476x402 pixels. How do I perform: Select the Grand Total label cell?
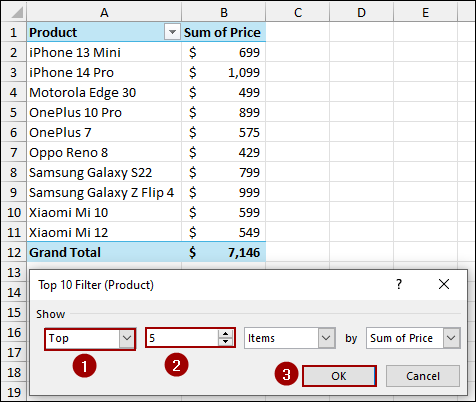104,252
